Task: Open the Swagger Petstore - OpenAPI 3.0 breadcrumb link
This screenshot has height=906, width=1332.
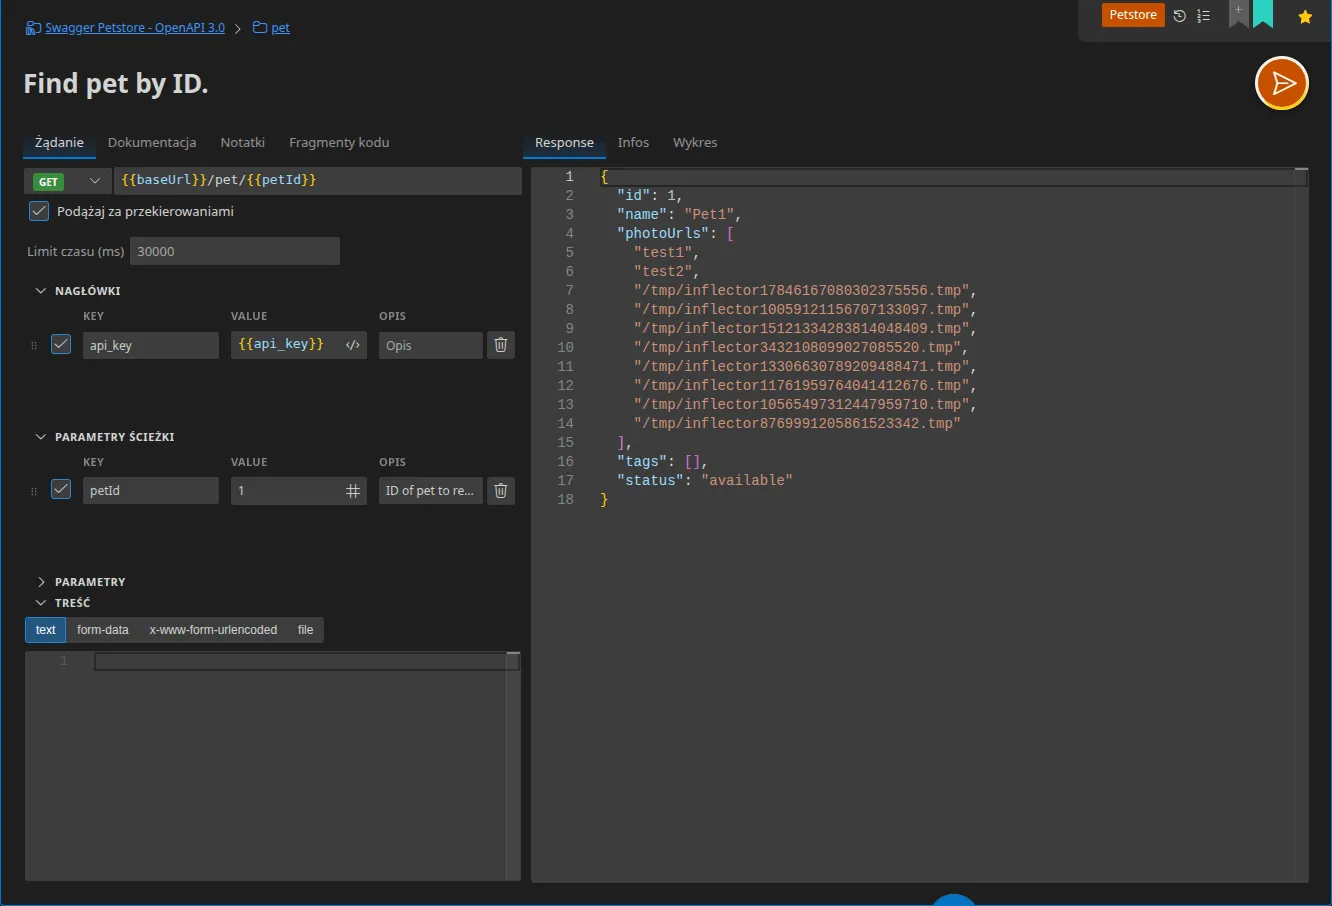Action: pos(135,28)
